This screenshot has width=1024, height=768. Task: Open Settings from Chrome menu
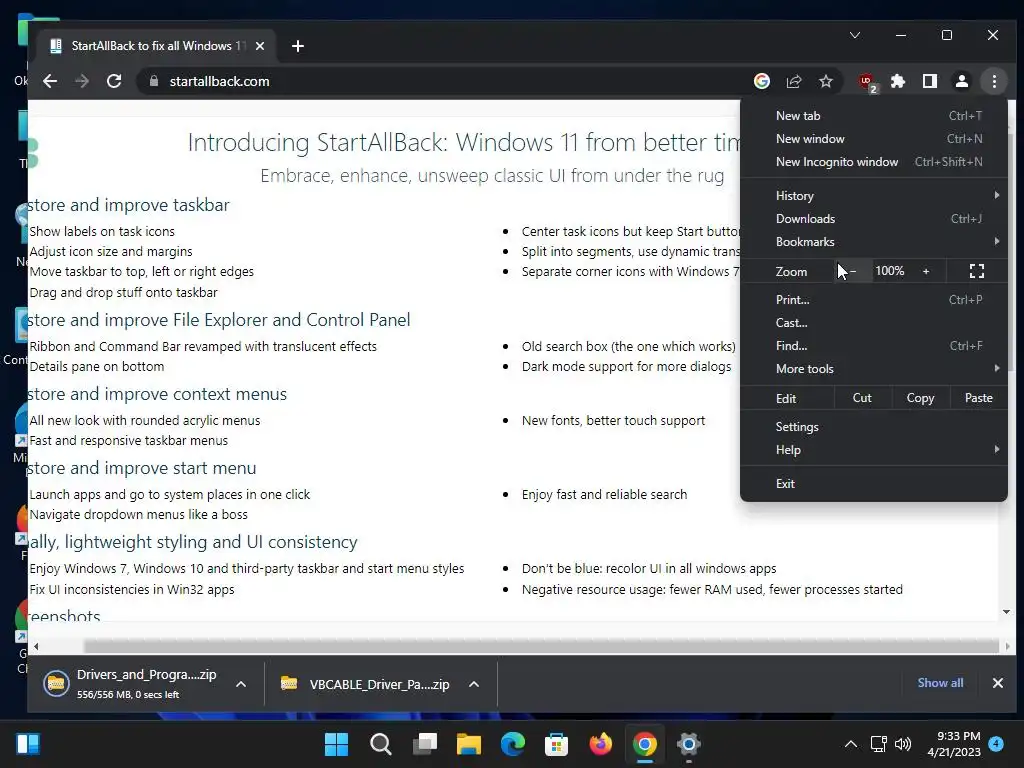(874, 426)
